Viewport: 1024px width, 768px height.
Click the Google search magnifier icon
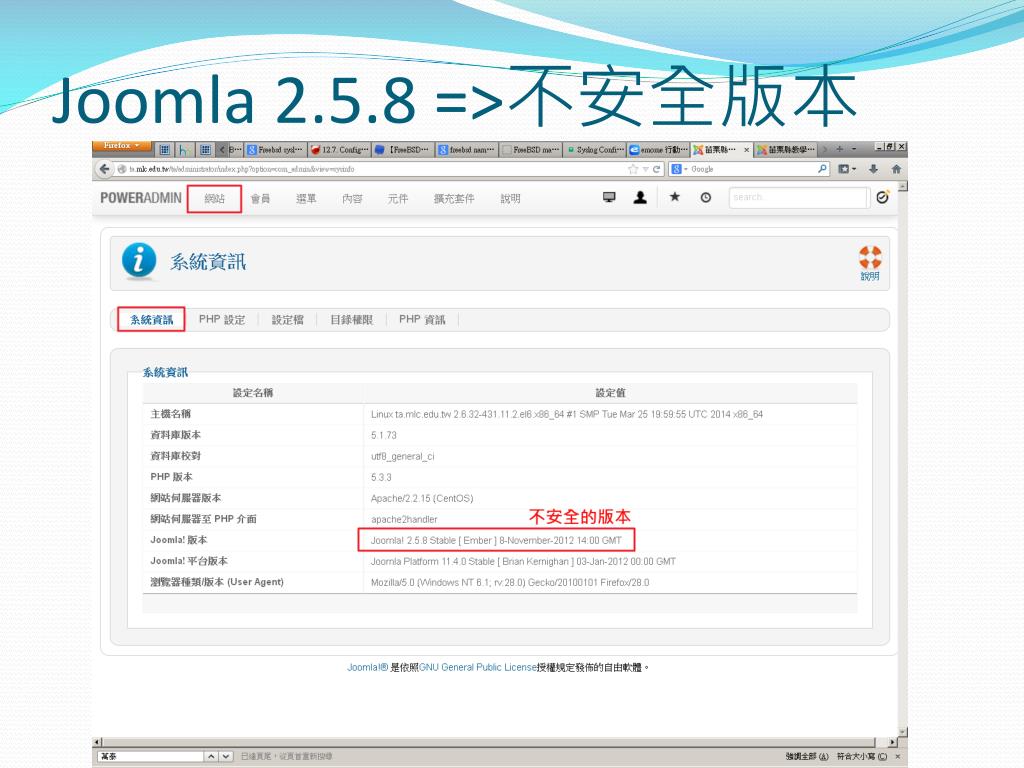click(822, 169)
